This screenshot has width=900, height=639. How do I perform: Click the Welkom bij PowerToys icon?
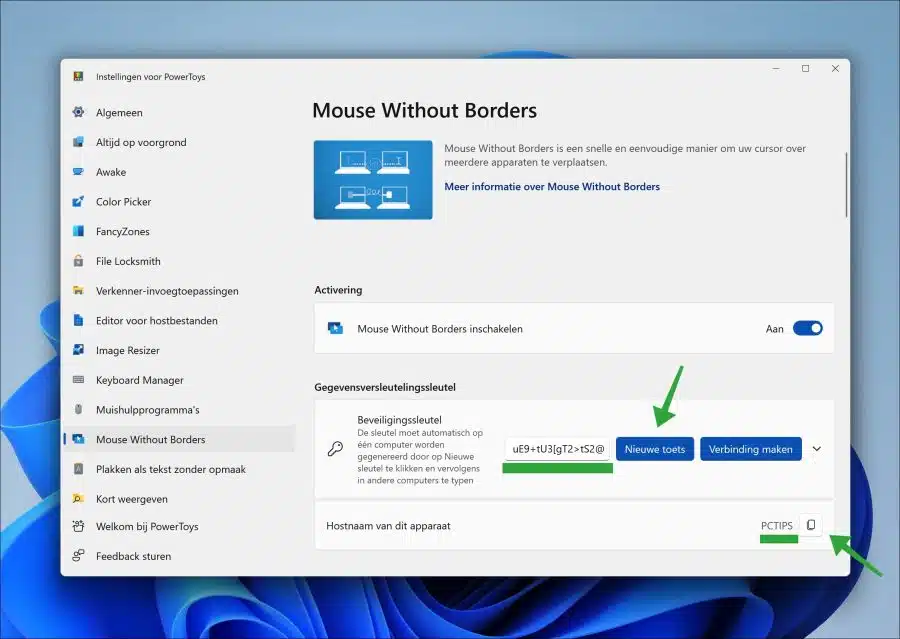point(79,526)
